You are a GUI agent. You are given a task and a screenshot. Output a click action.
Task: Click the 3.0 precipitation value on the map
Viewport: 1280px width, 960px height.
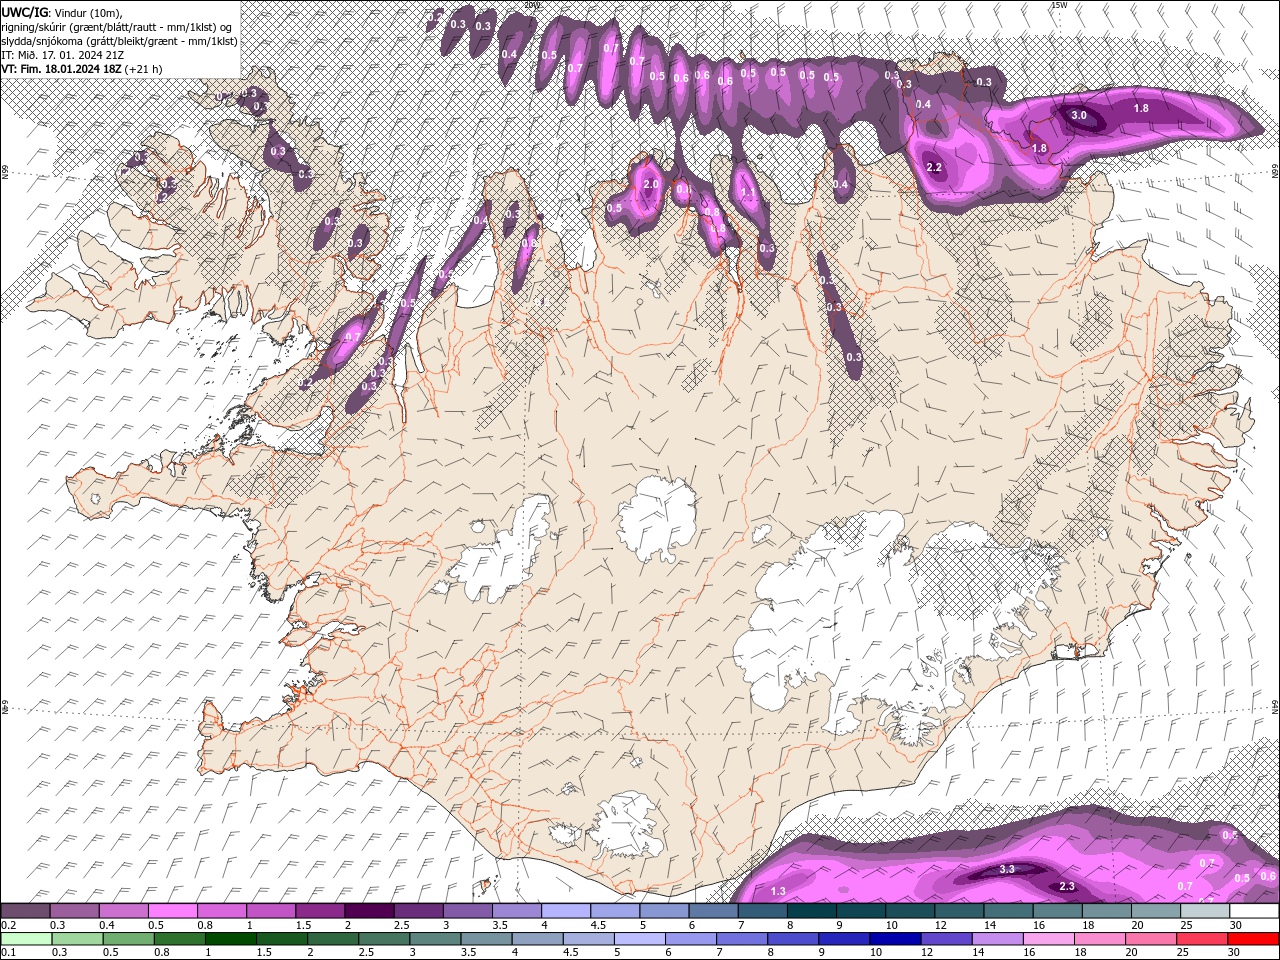coord(1079,116)
